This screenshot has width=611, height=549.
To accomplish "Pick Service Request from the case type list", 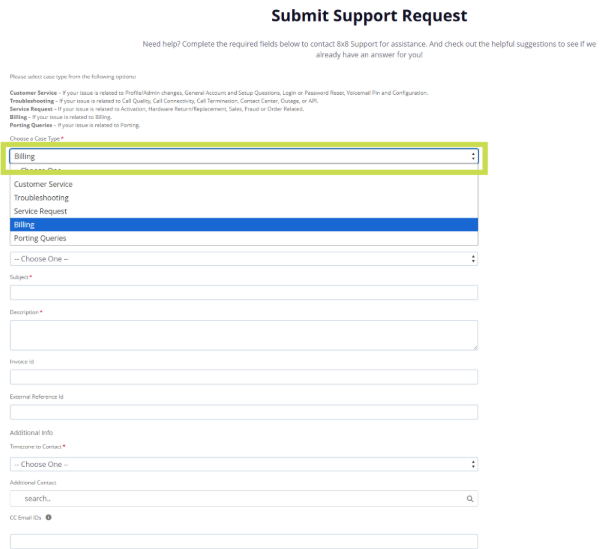I will click(x=41, y=212).
